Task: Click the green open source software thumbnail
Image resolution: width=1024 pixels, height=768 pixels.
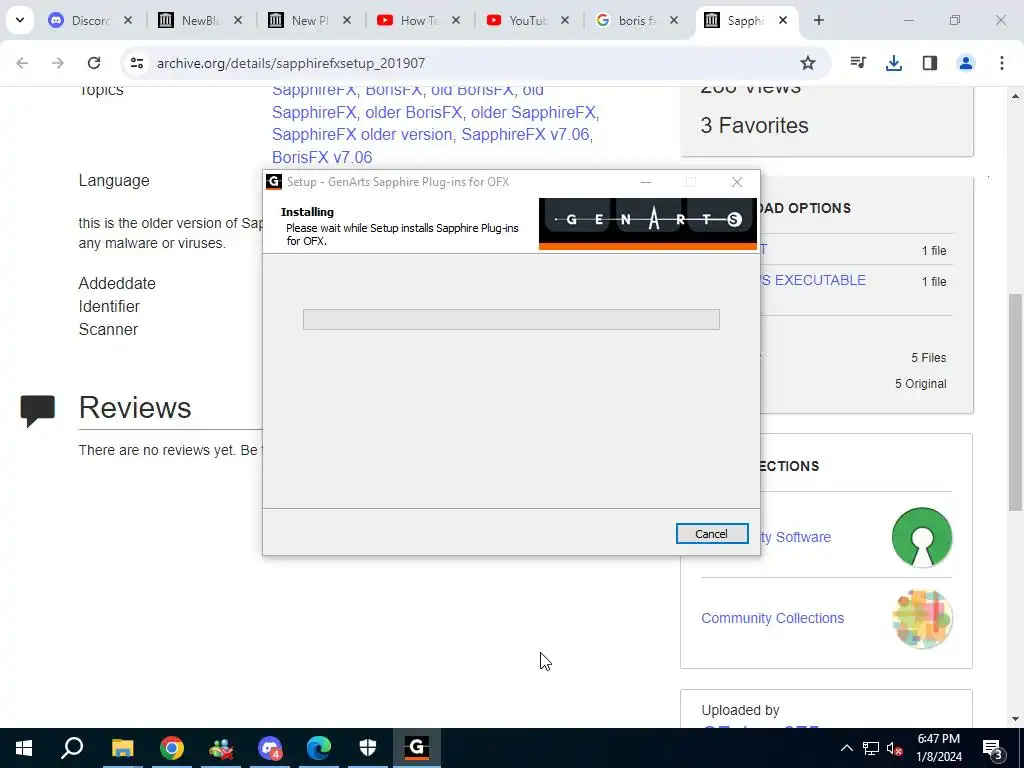Action: click(921, 537)
